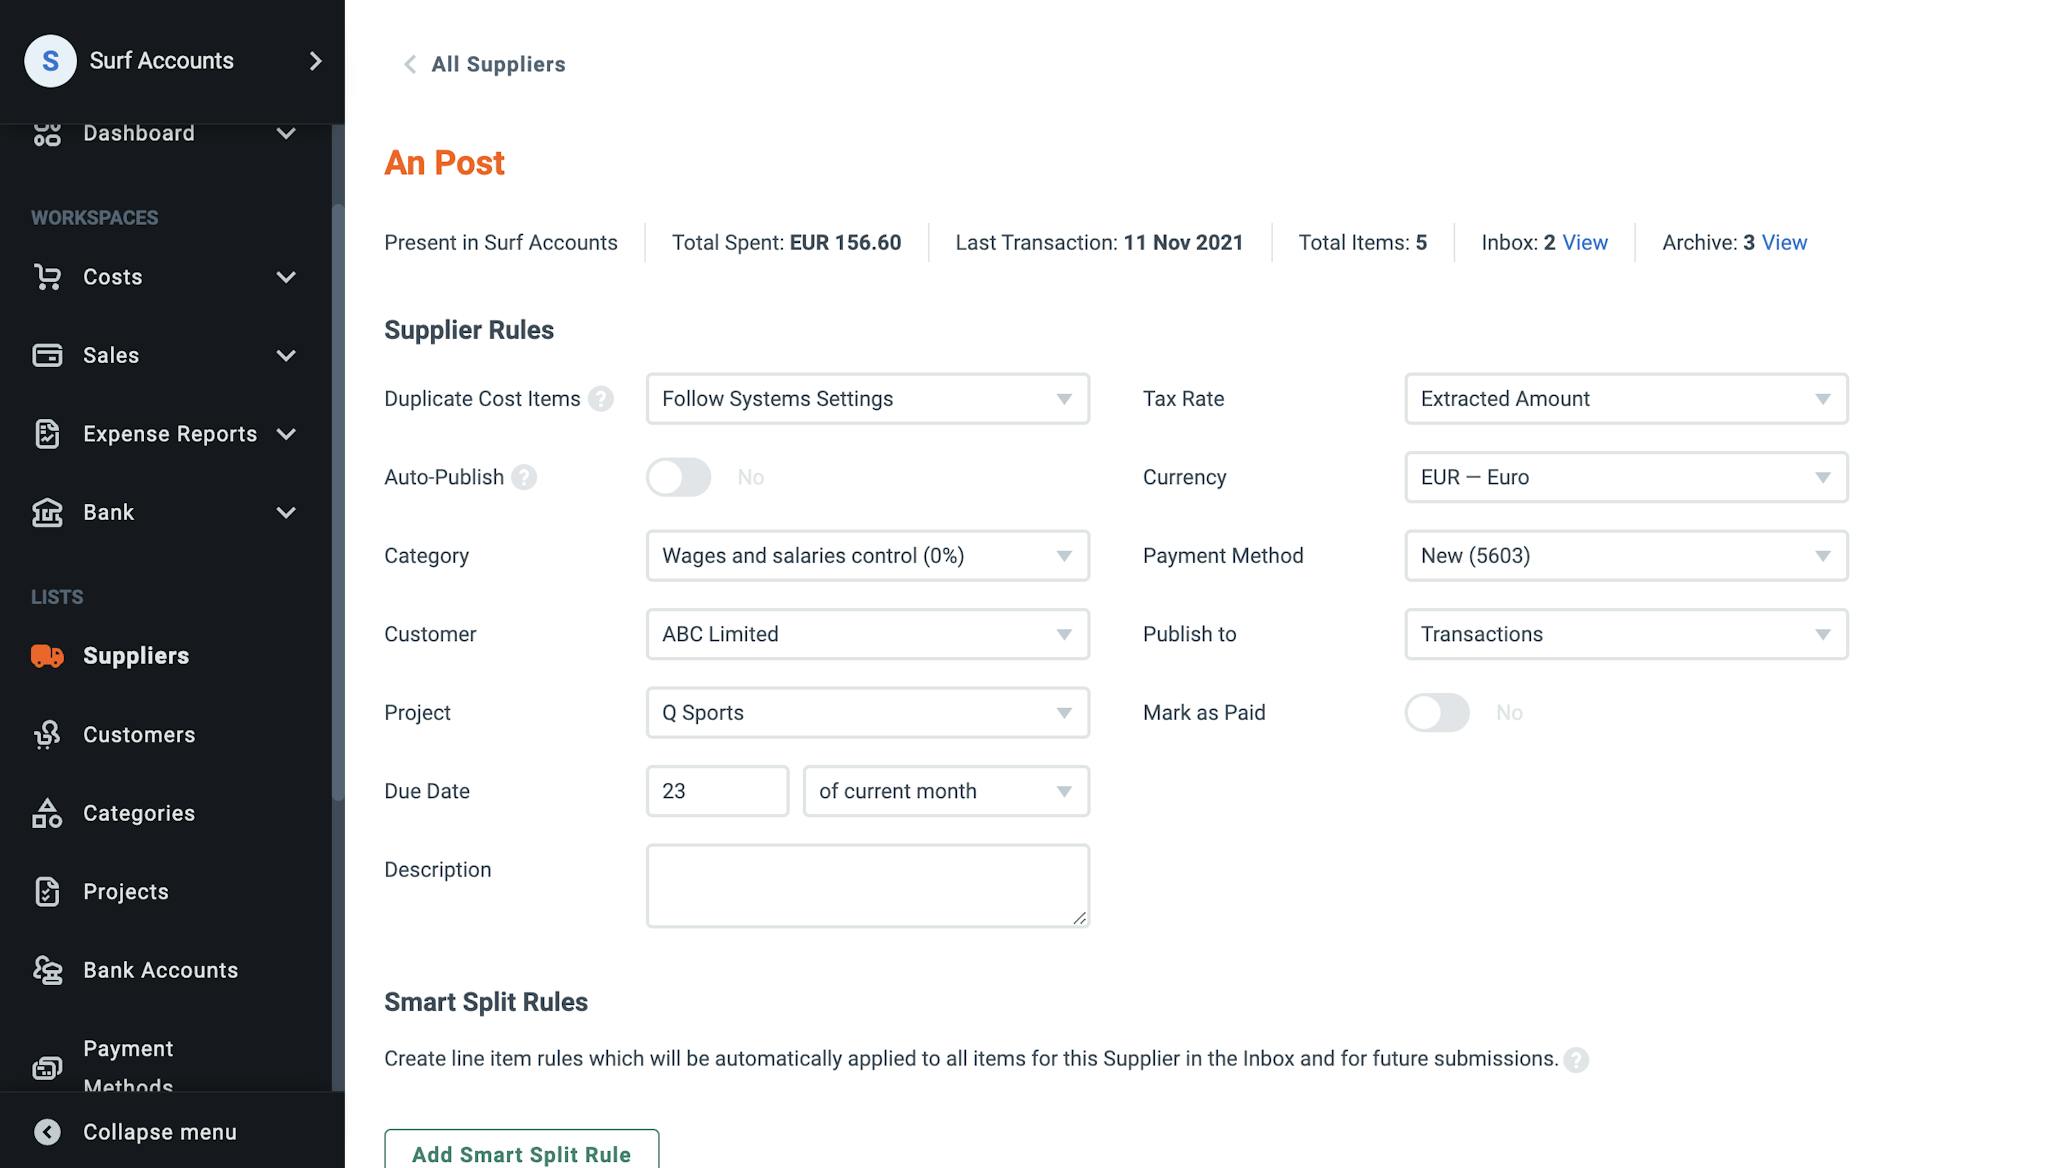Select the Suppliers icon in the sidebar
Viewport: 2048px width, 1168px height.
point(47,656)
